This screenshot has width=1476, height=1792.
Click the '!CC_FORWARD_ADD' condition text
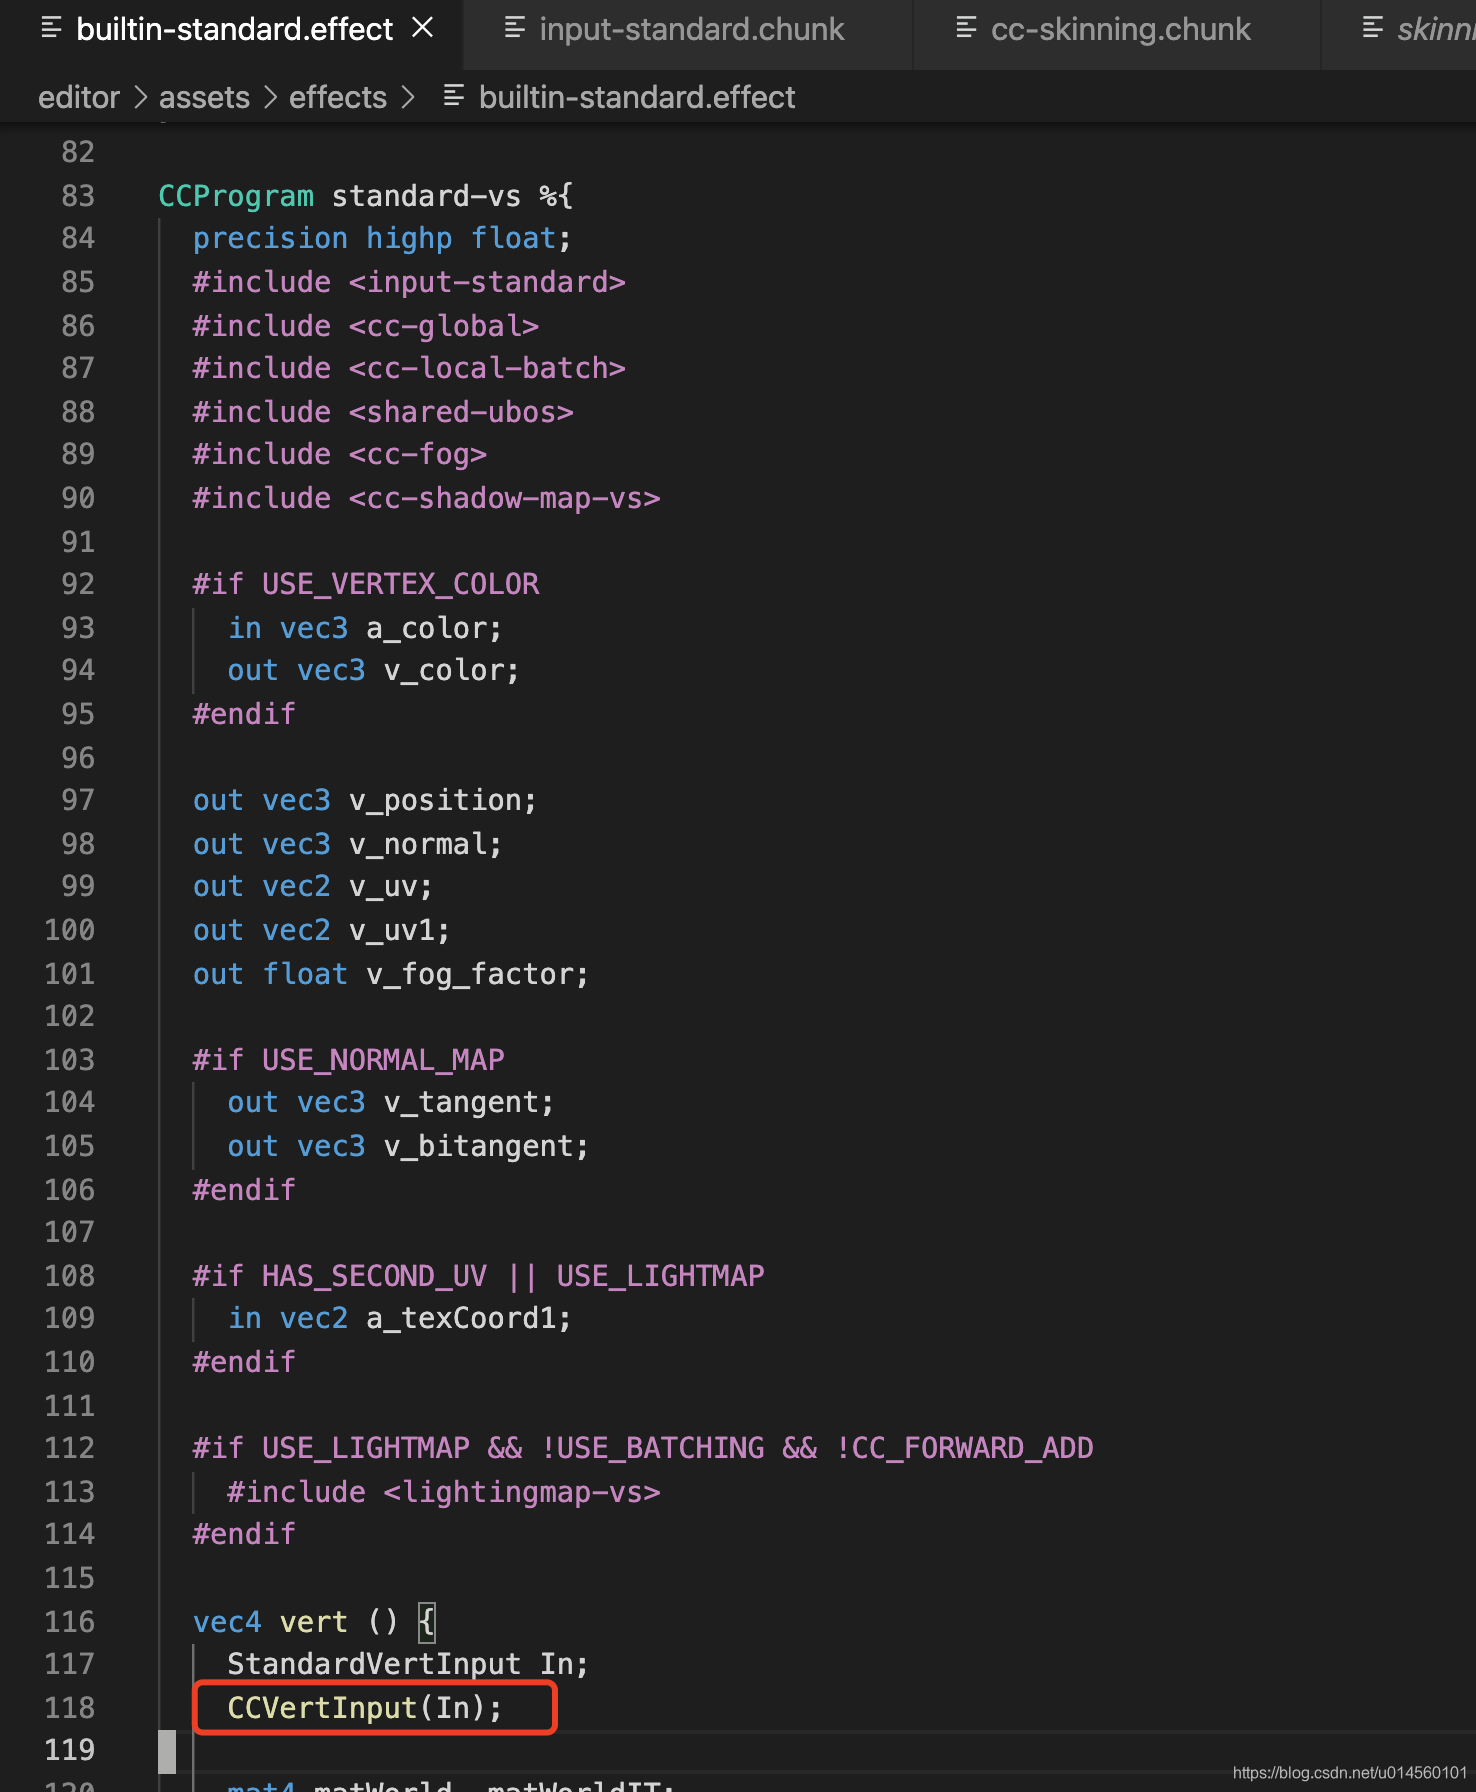(964, 1448)
